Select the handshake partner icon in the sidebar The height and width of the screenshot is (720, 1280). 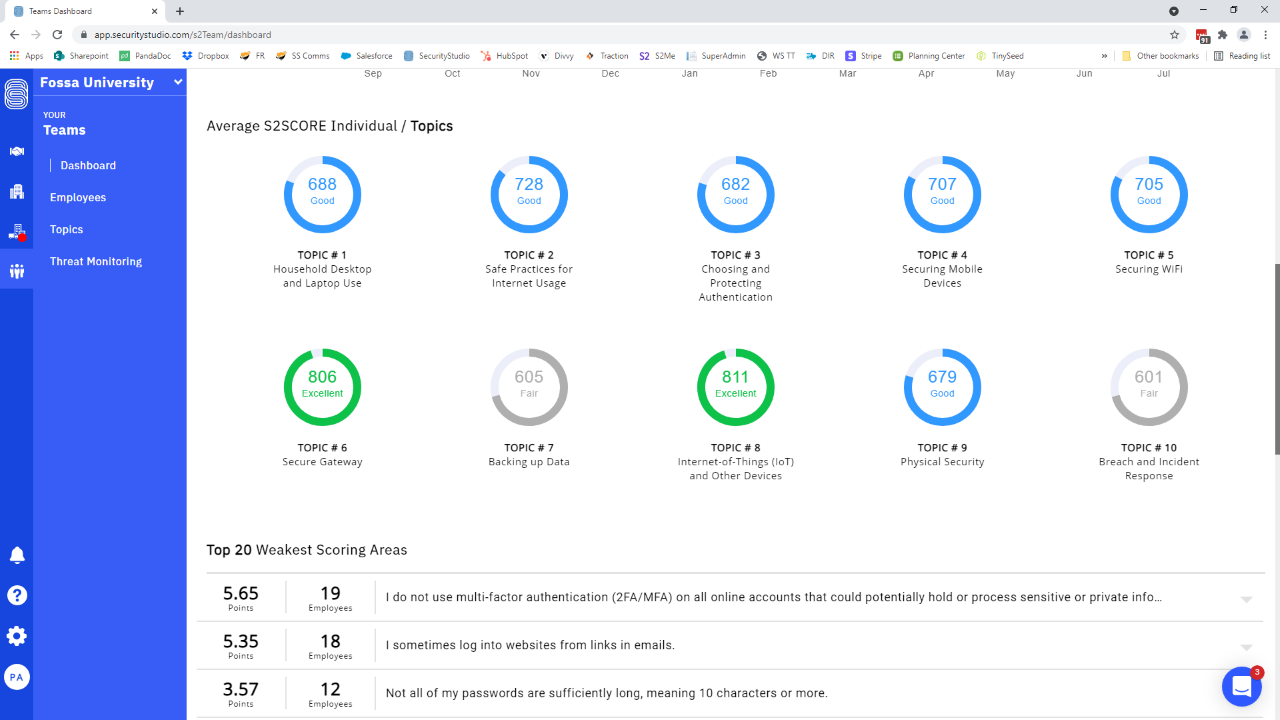[16, 152]
